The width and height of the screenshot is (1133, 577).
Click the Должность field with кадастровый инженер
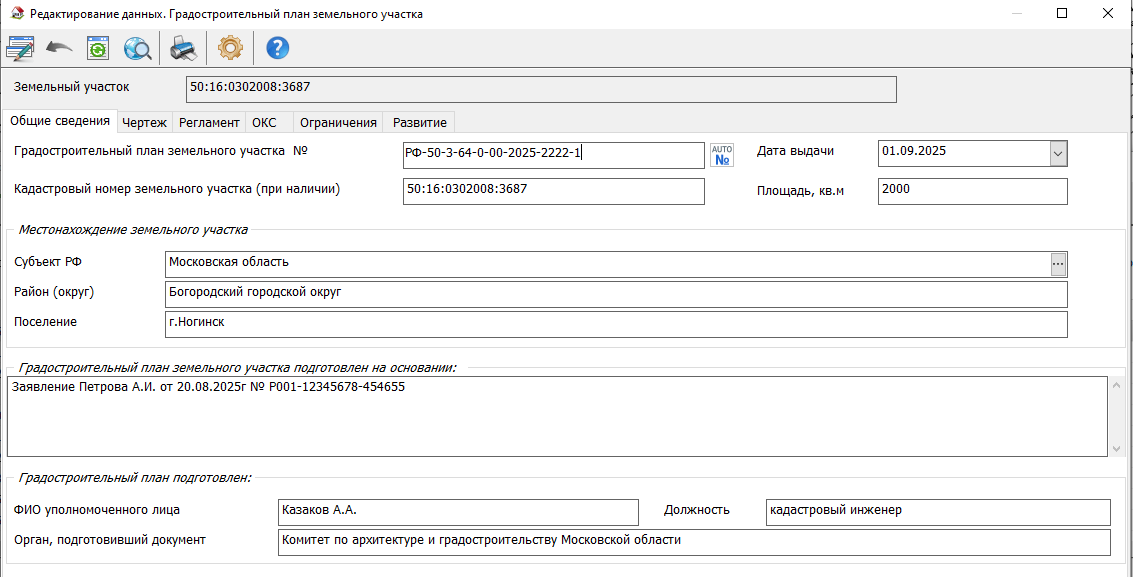point(937,512)
